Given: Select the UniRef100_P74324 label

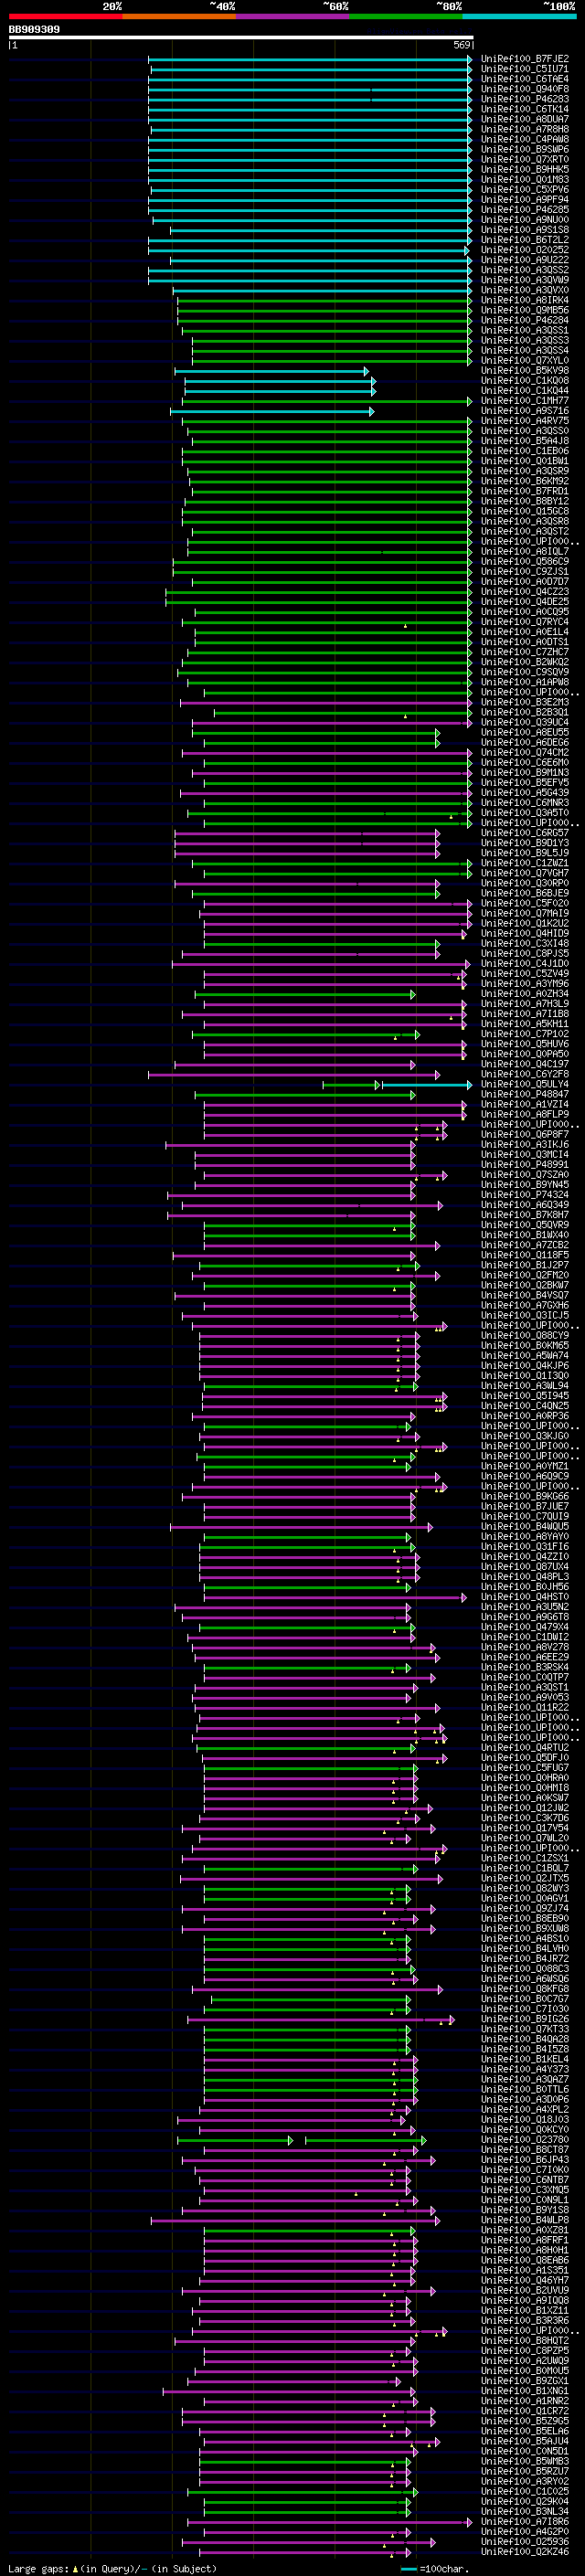Looking at the screenshot, I should coord(525,1195).
